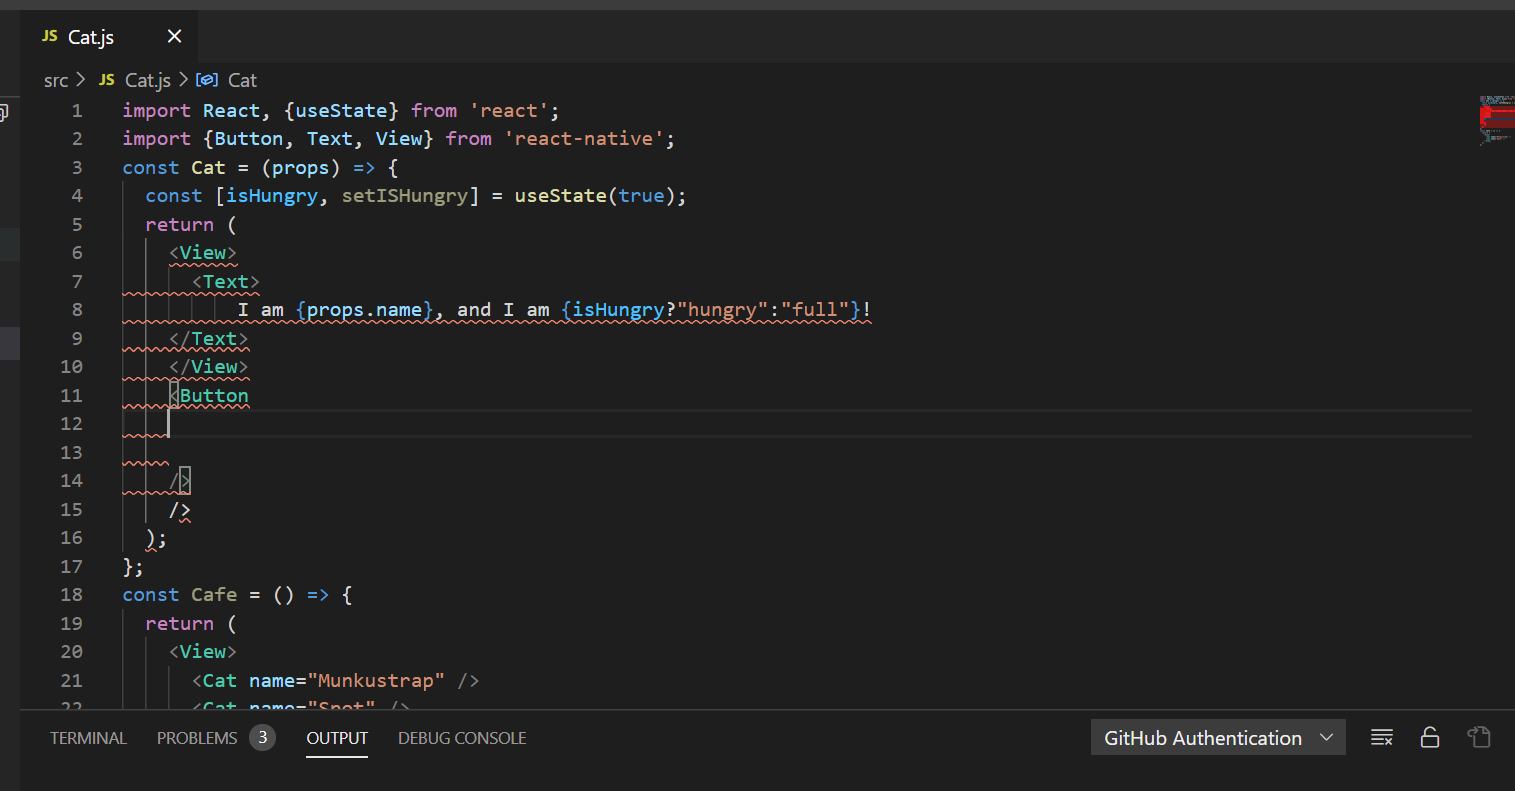
Task: Click line number 18 in the gutter
Action: point(71,595)
